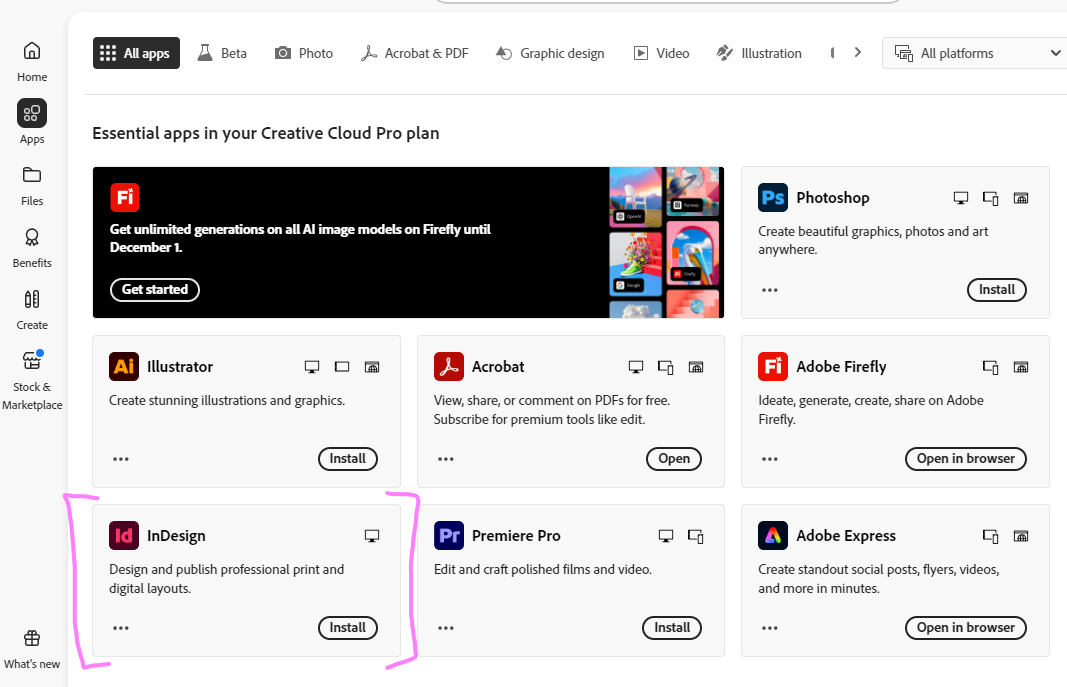Open more options for Adobe Firefly
The height and width of the screenshot is (687, 1067).
click(770, 459)
